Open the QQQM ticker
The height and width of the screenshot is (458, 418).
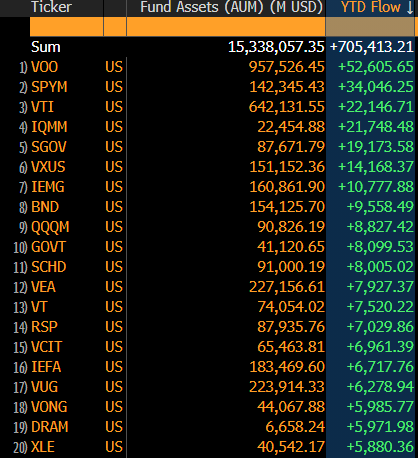pos(50,227)
